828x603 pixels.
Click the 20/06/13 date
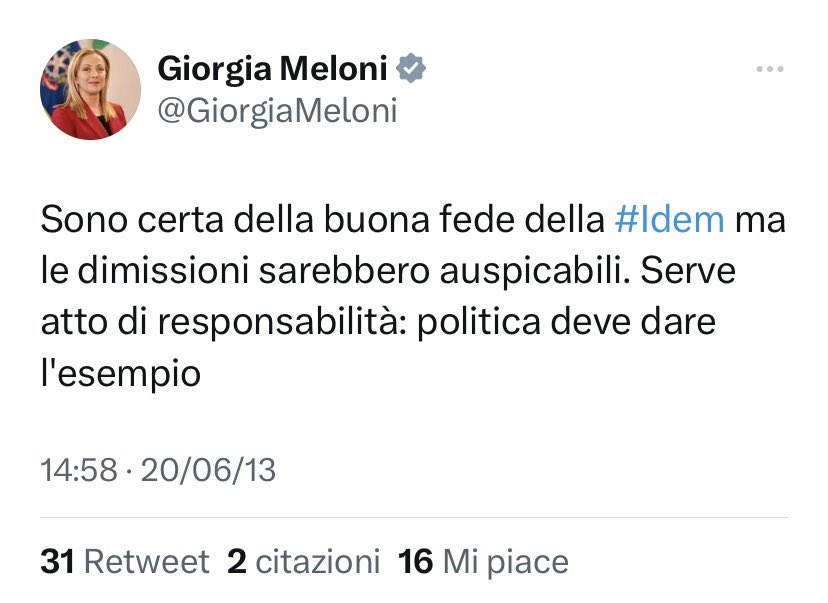(x=208, y=470)
